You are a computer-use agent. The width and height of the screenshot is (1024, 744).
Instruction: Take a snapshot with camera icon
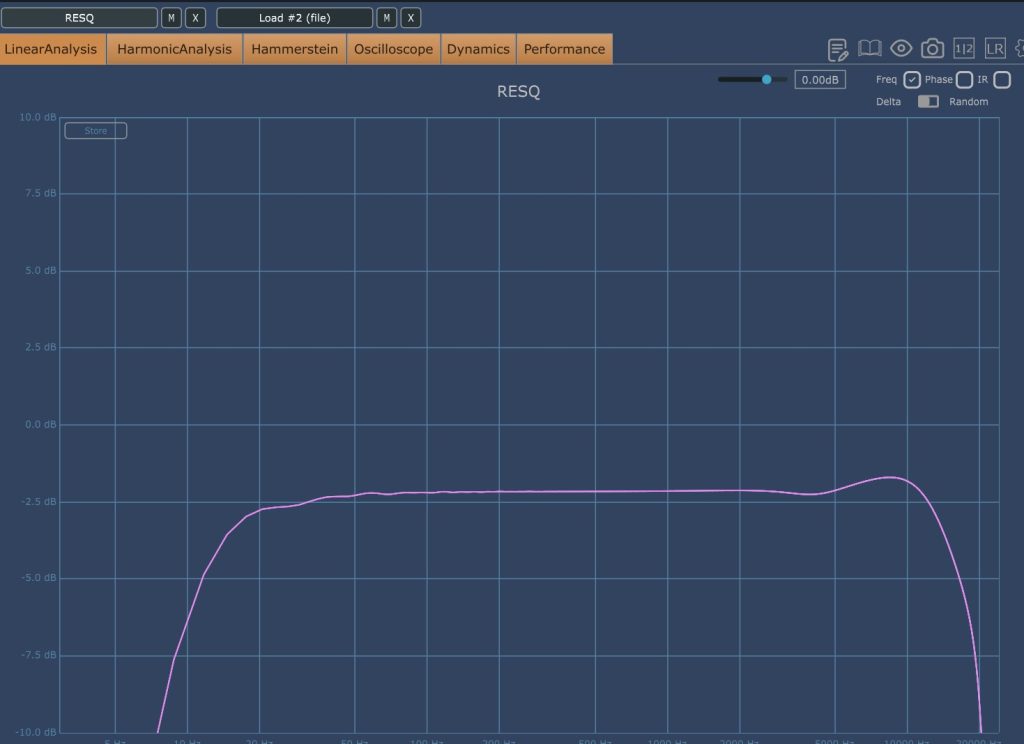[x=932, y=49]
